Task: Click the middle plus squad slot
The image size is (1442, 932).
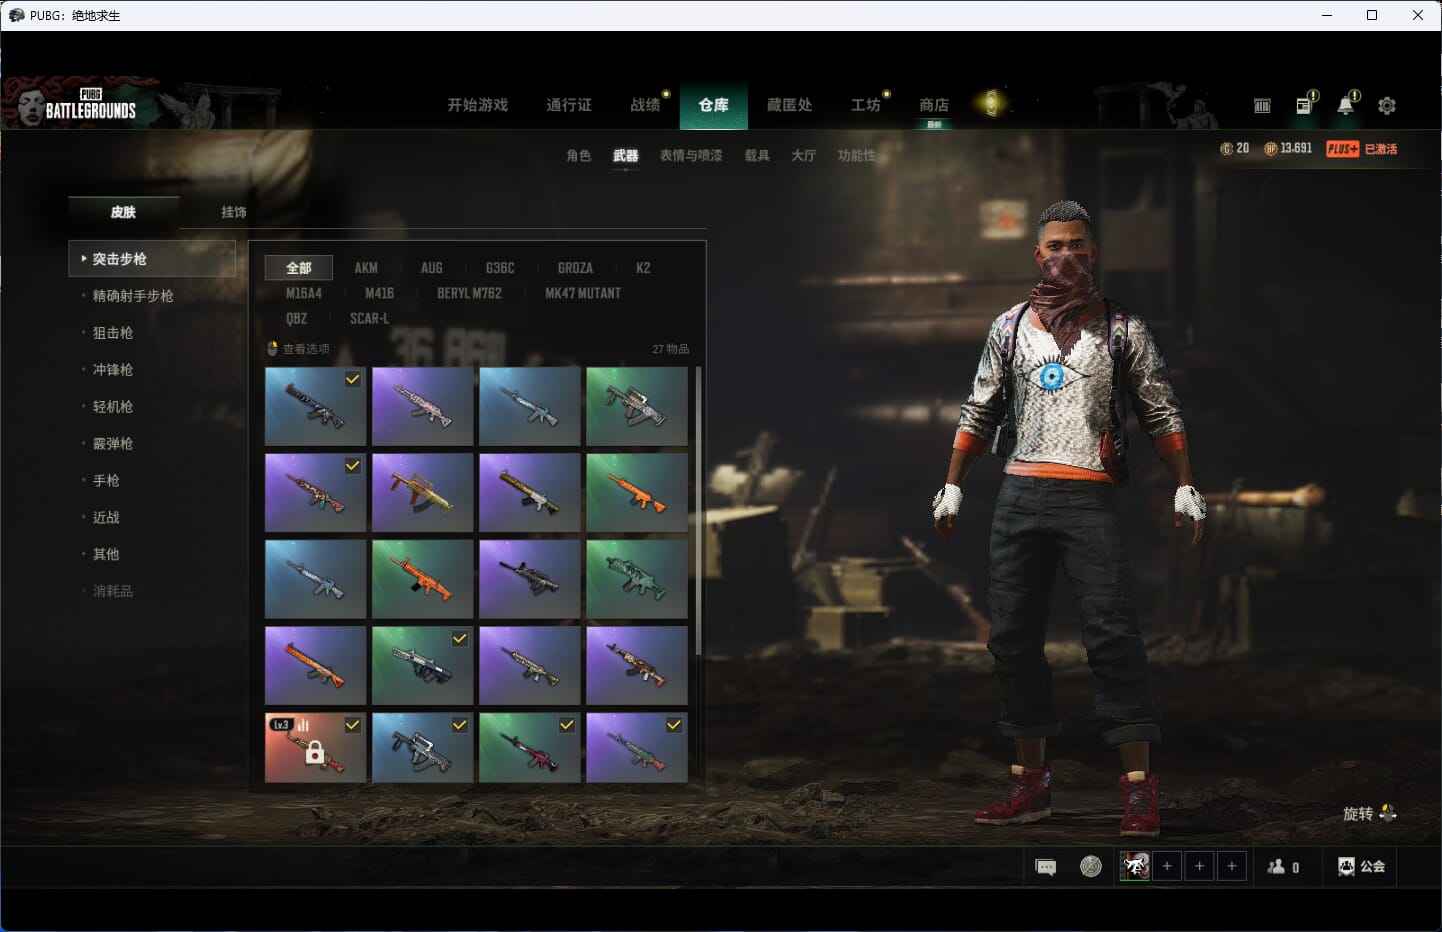Action: click(1200, 866)
